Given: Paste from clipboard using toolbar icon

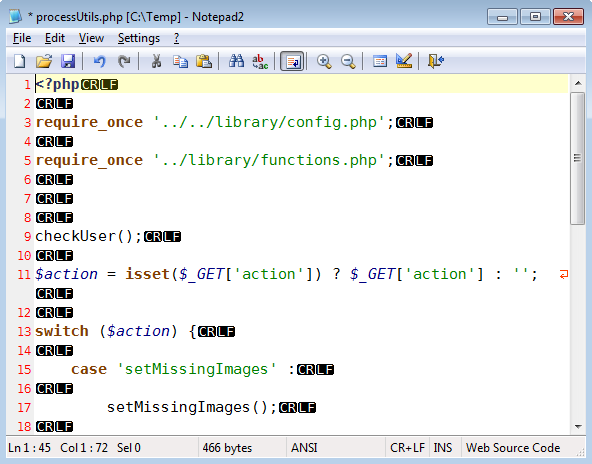Looking at the screenshot, I should [204, 61].
